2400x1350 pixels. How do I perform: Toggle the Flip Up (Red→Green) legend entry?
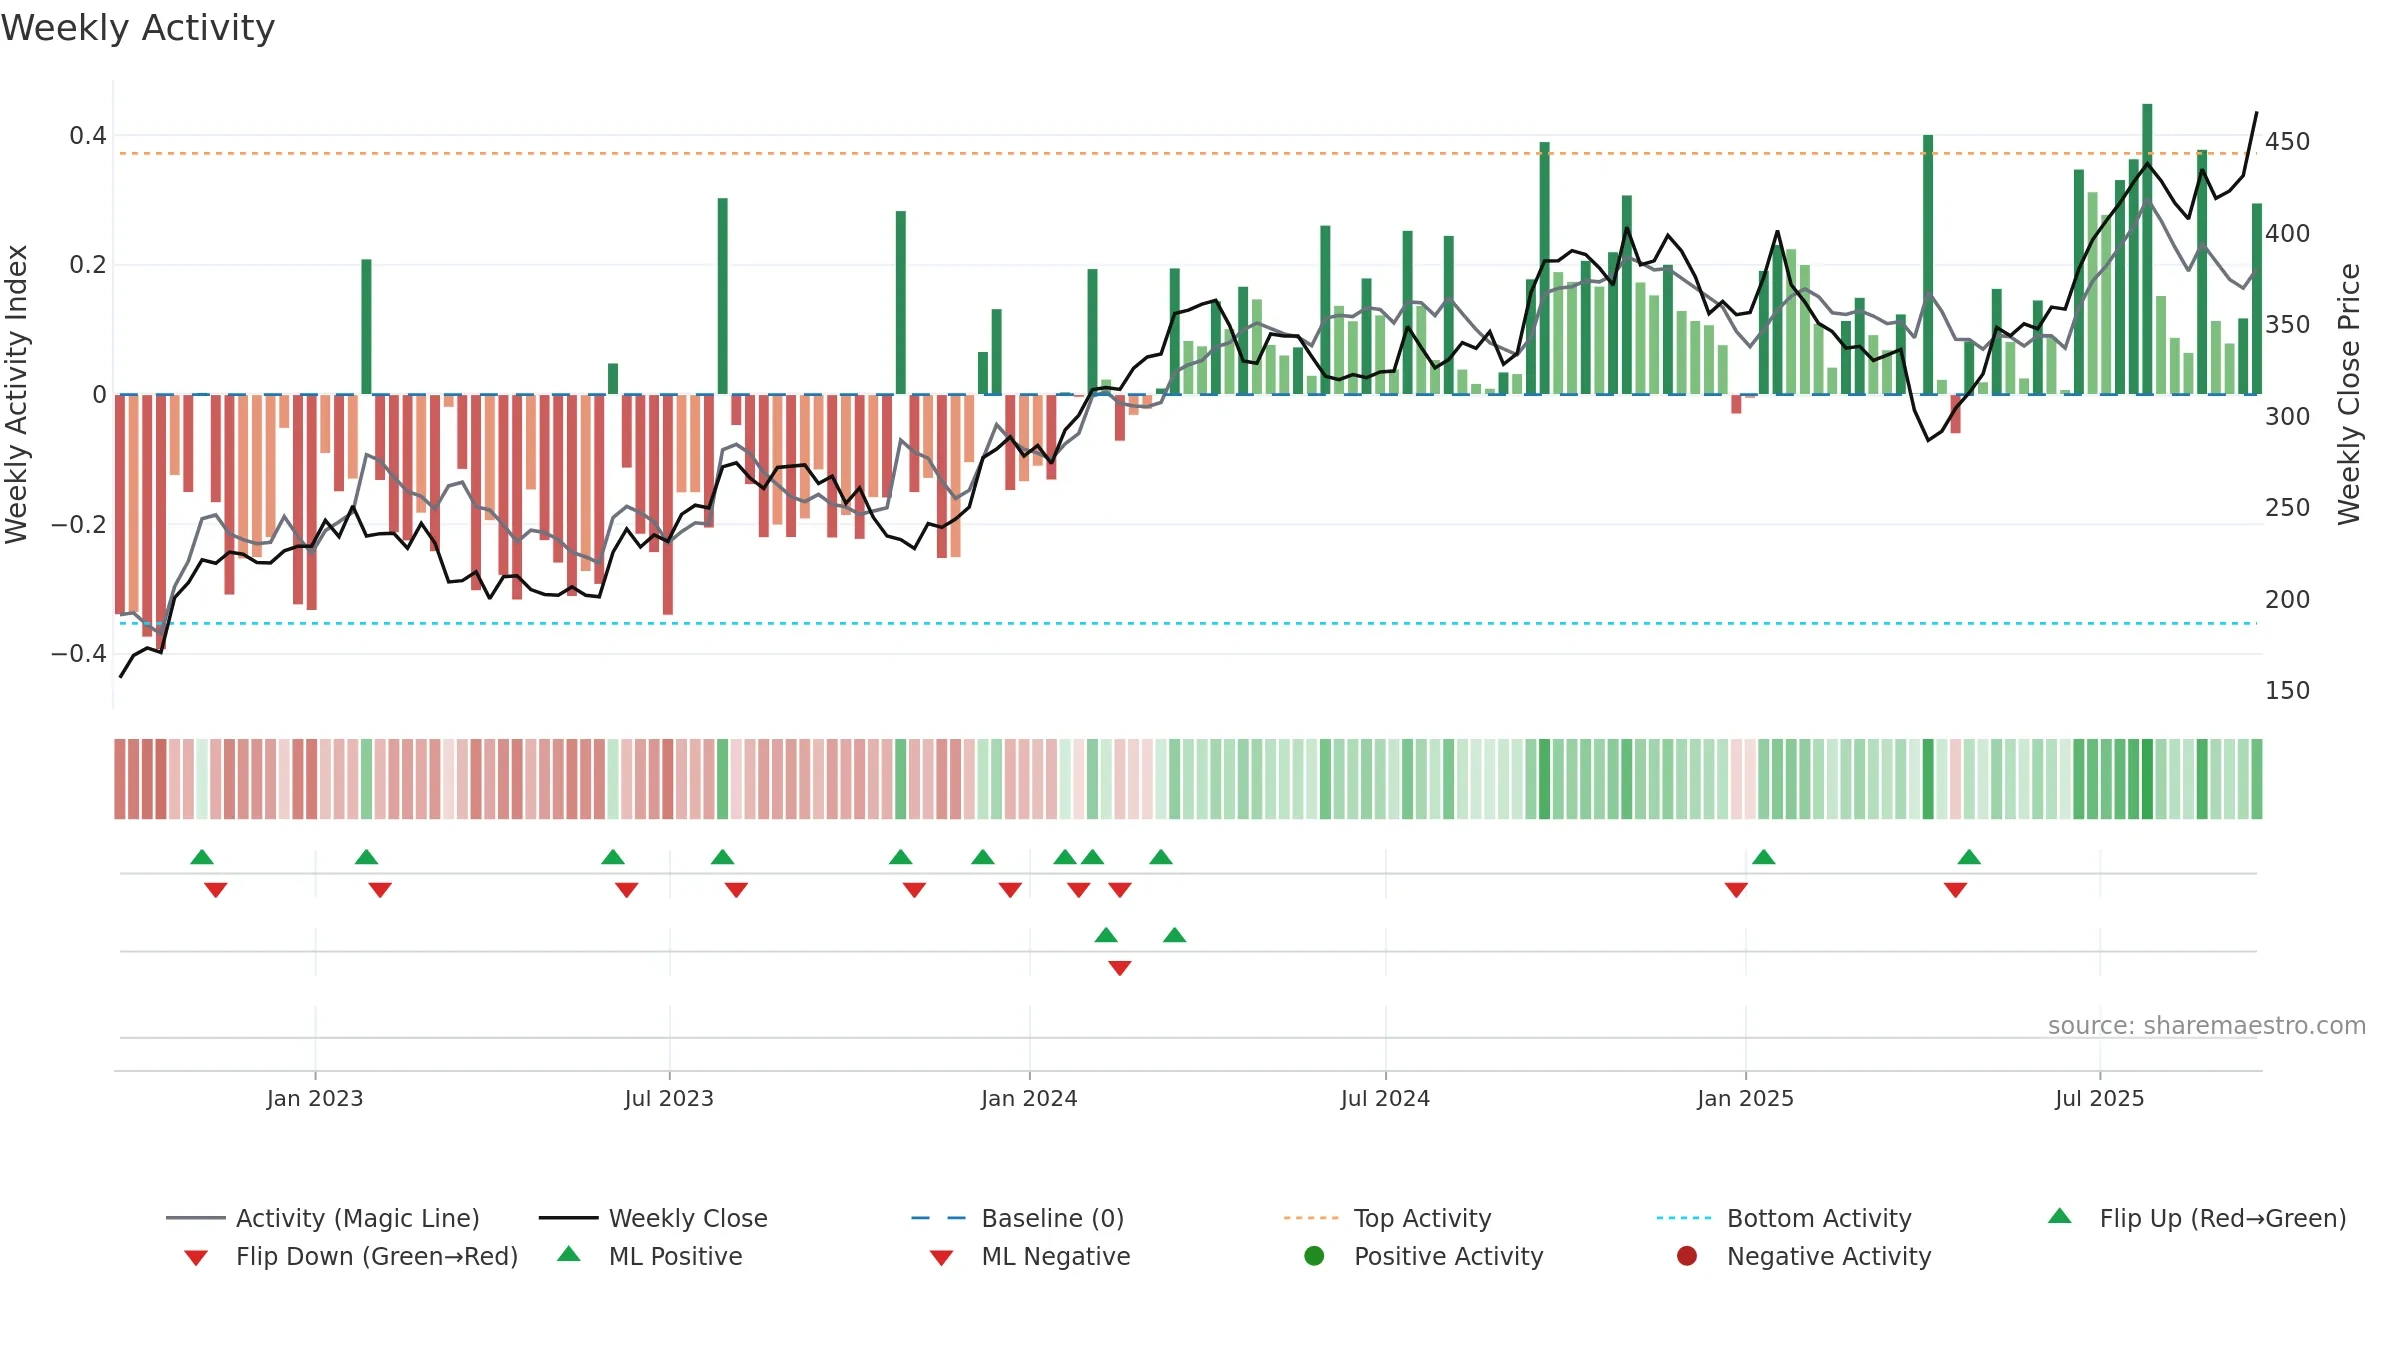click(2197, 1218)
